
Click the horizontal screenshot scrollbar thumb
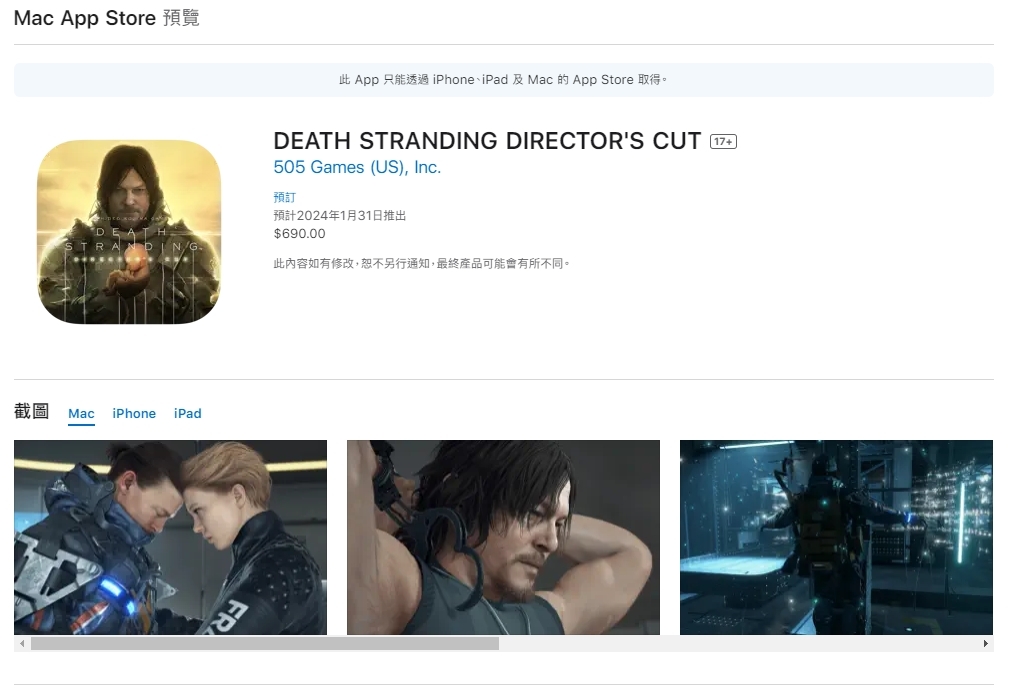(264, 644)
